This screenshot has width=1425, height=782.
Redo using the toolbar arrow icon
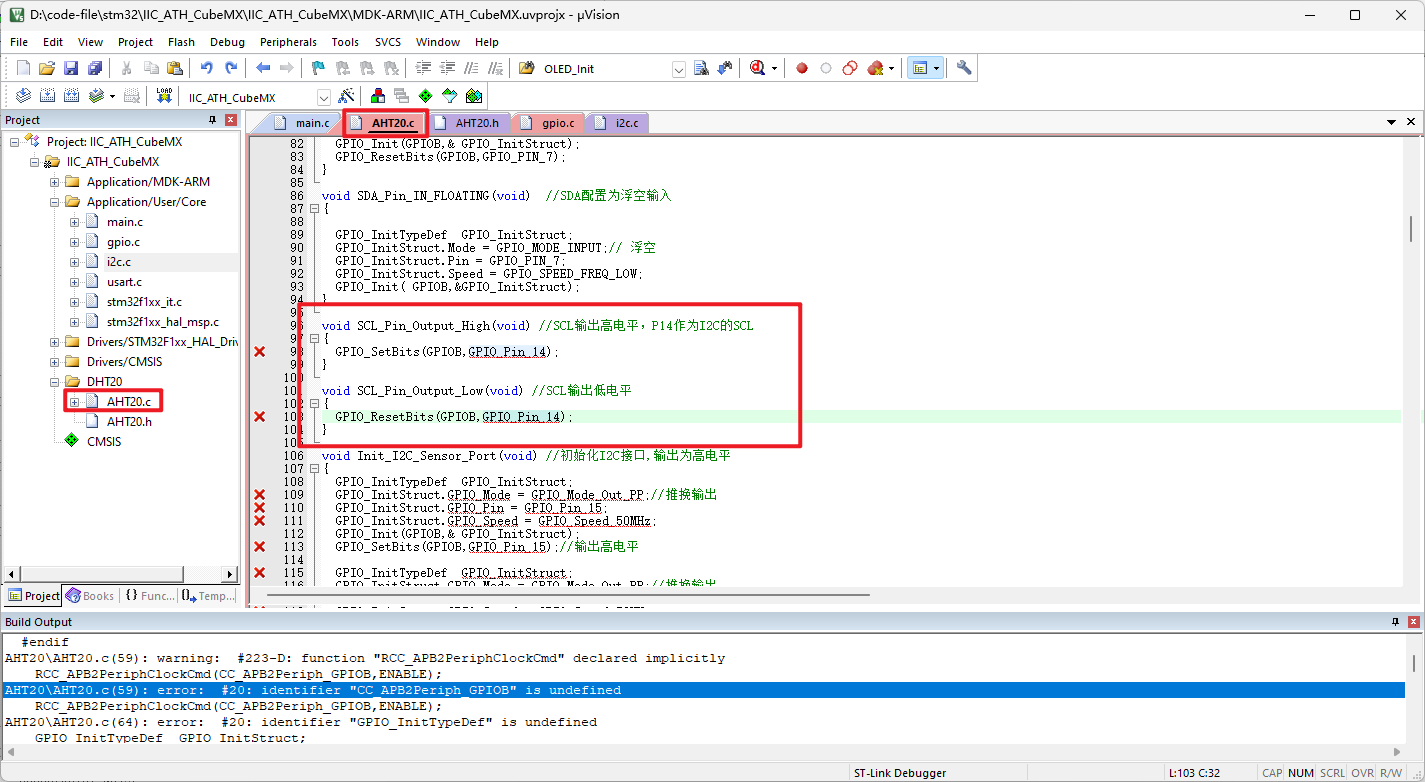[x=231, y=68]
